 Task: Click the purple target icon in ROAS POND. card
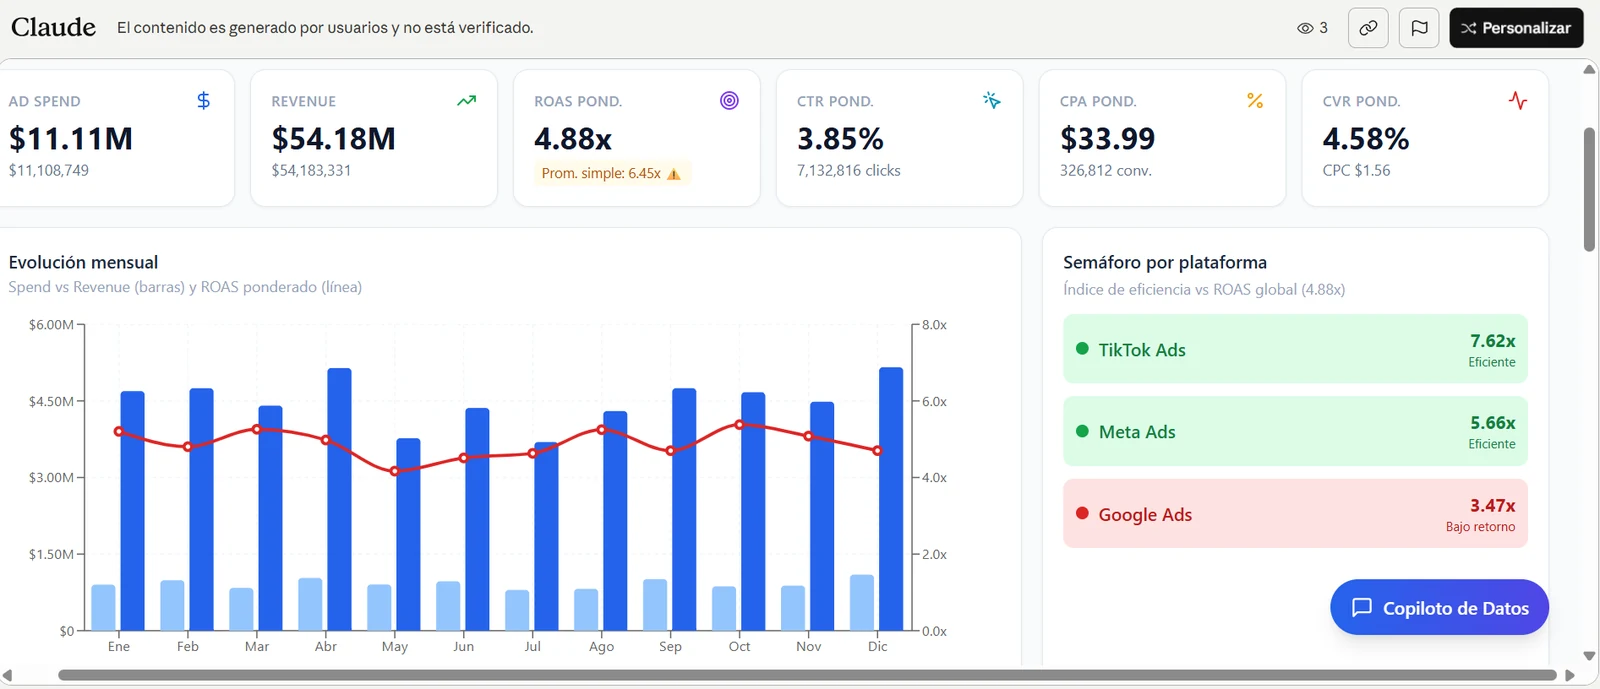pos(730,101)
